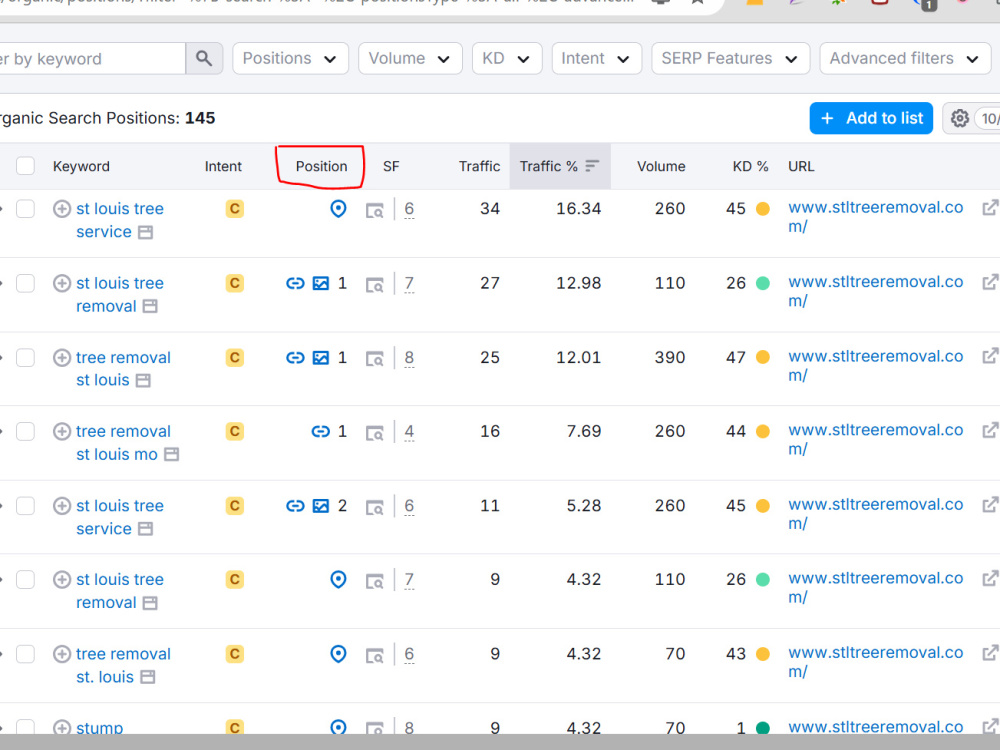Viewport: 1000px width, 750px height.
Task: Click the Intent 'C' badge in the 7.69% row
Action: pyautogui.click(x=235, y=432)
